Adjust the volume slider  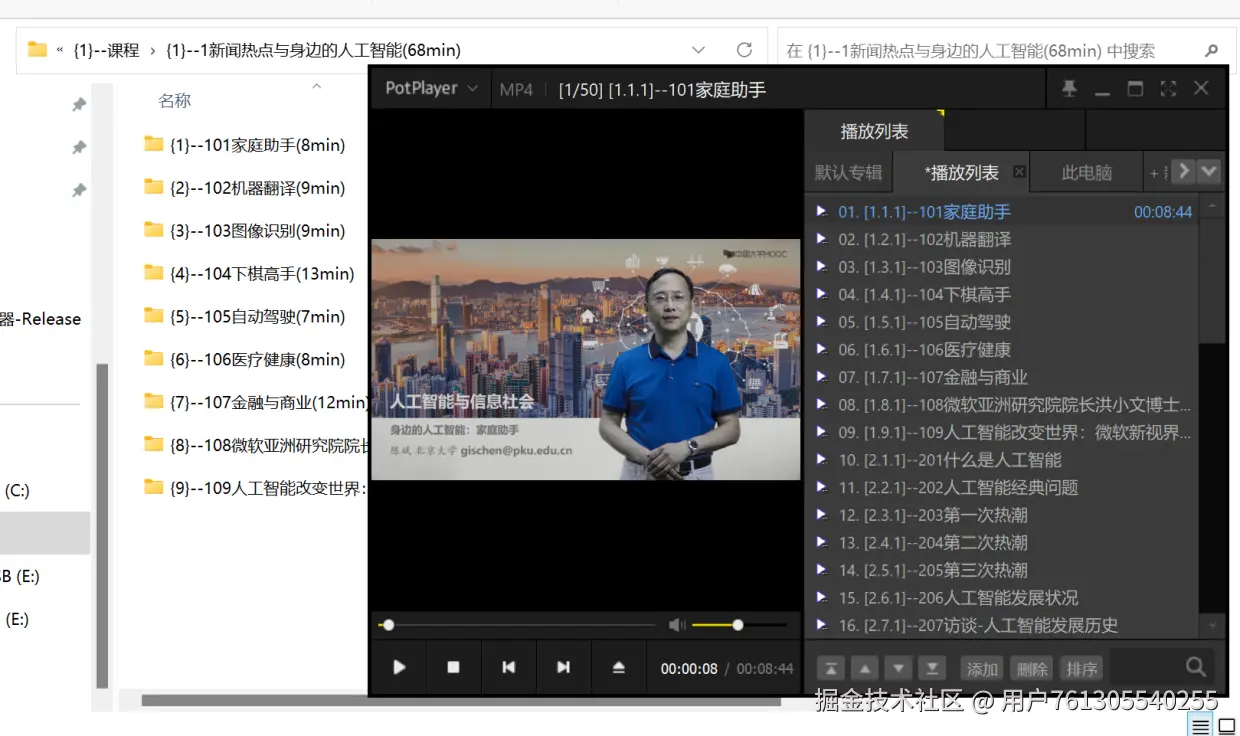[x=739, y=625]
